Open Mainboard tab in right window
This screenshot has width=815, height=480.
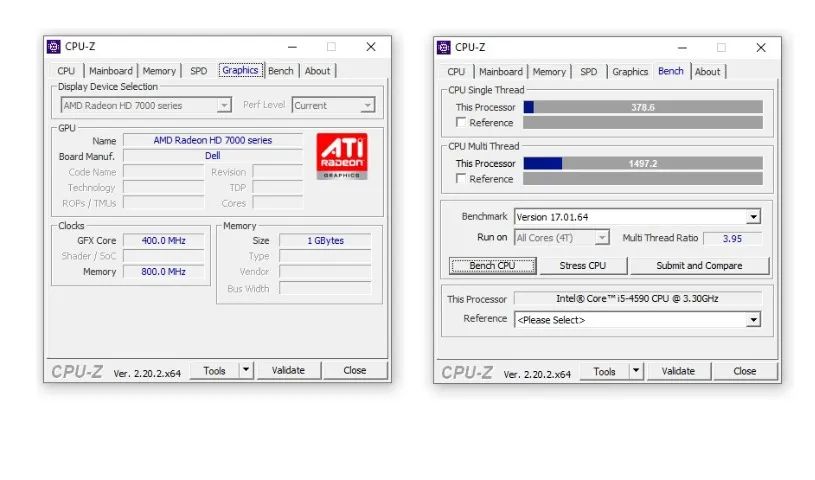click(501, 72)
